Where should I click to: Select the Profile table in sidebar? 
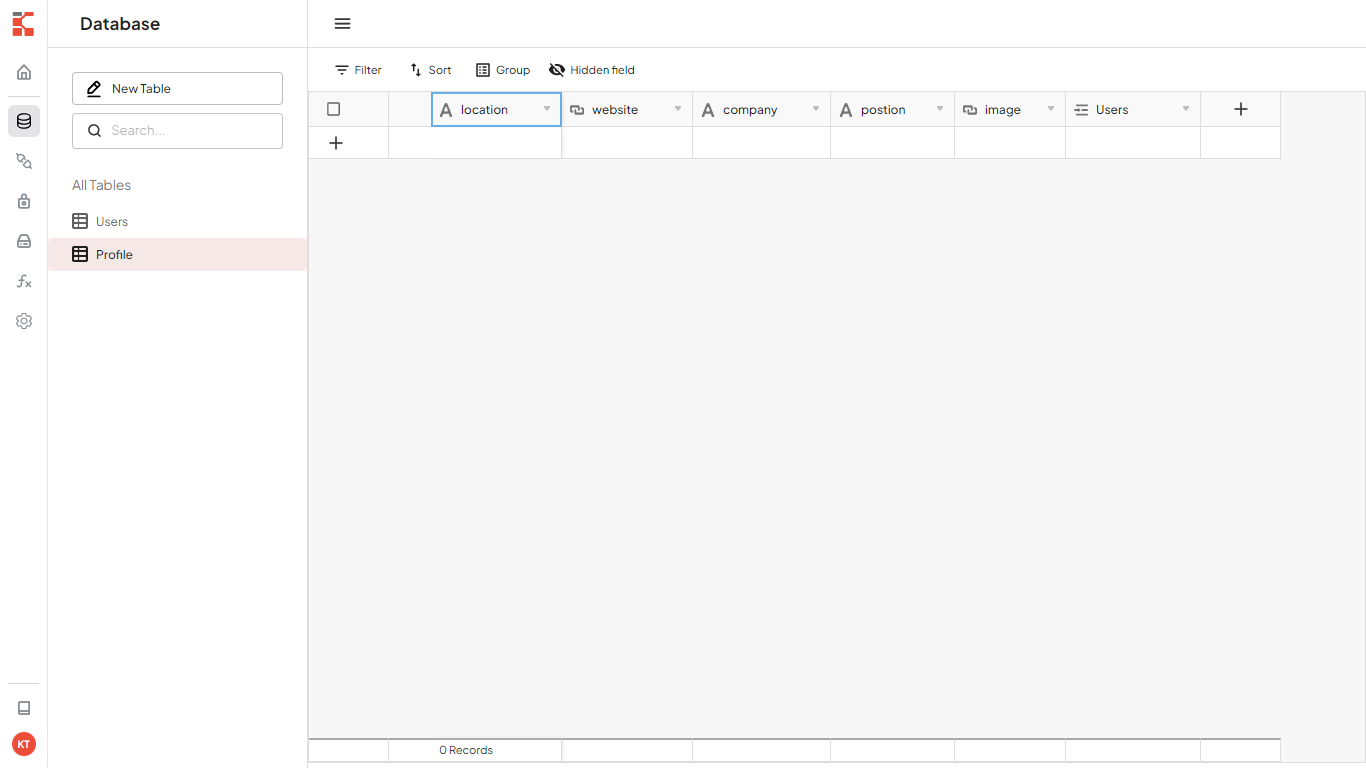[x=114, y=255]
